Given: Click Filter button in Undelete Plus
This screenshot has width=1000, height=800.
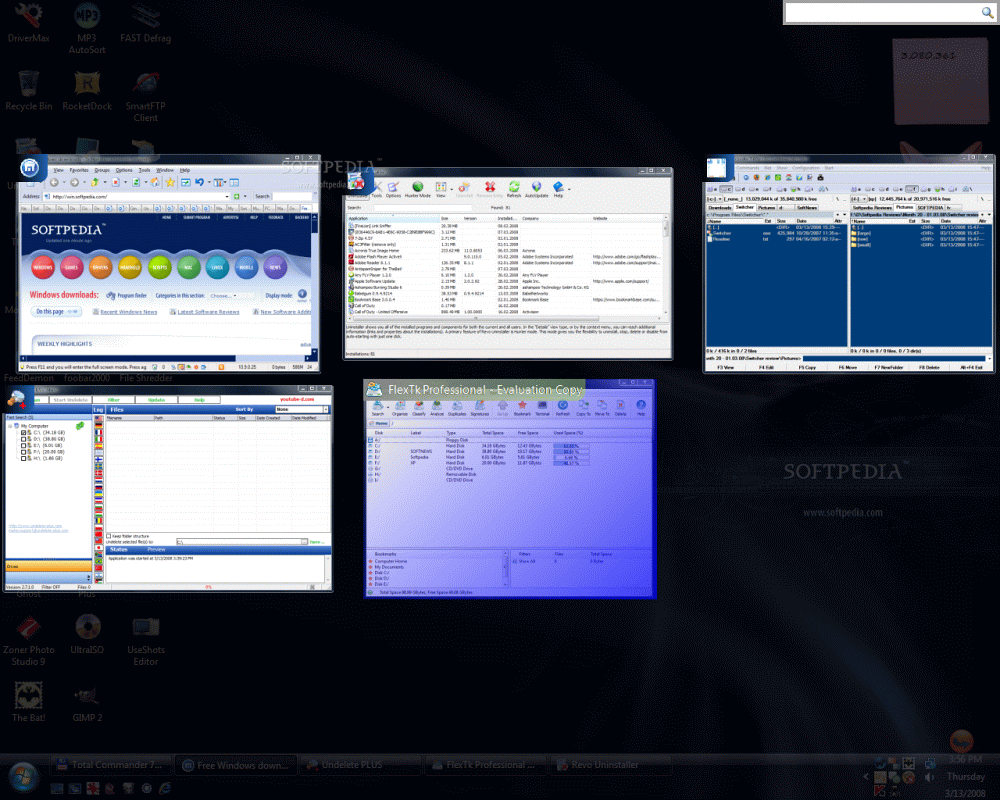Looking at the screenshot, I should [114, 400].
